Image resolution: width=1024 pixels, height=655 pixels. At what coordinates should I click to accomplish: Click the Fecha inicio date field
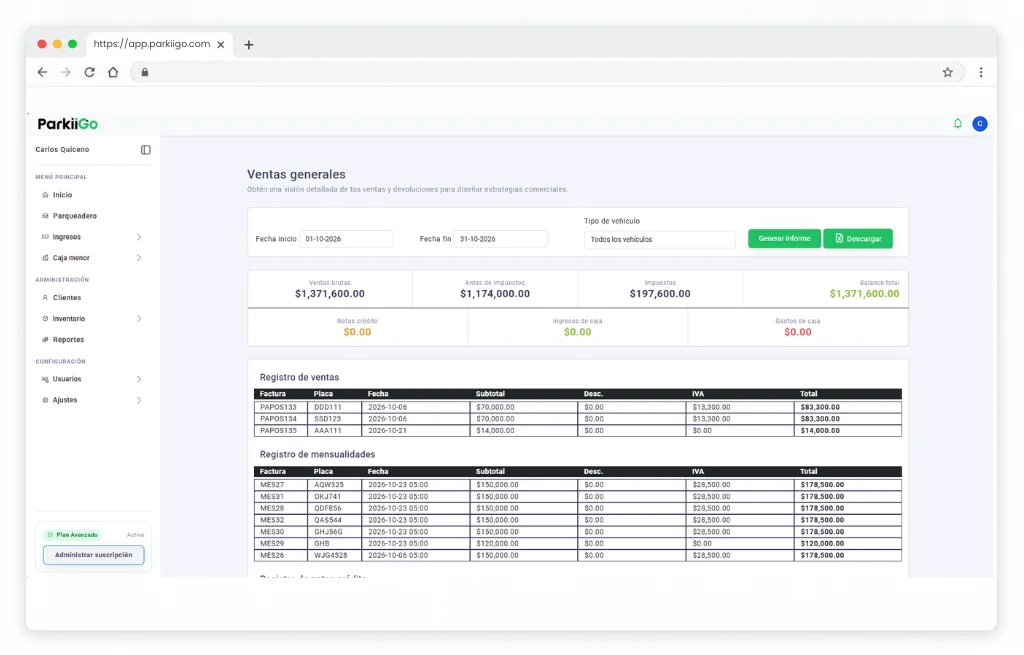346,239
